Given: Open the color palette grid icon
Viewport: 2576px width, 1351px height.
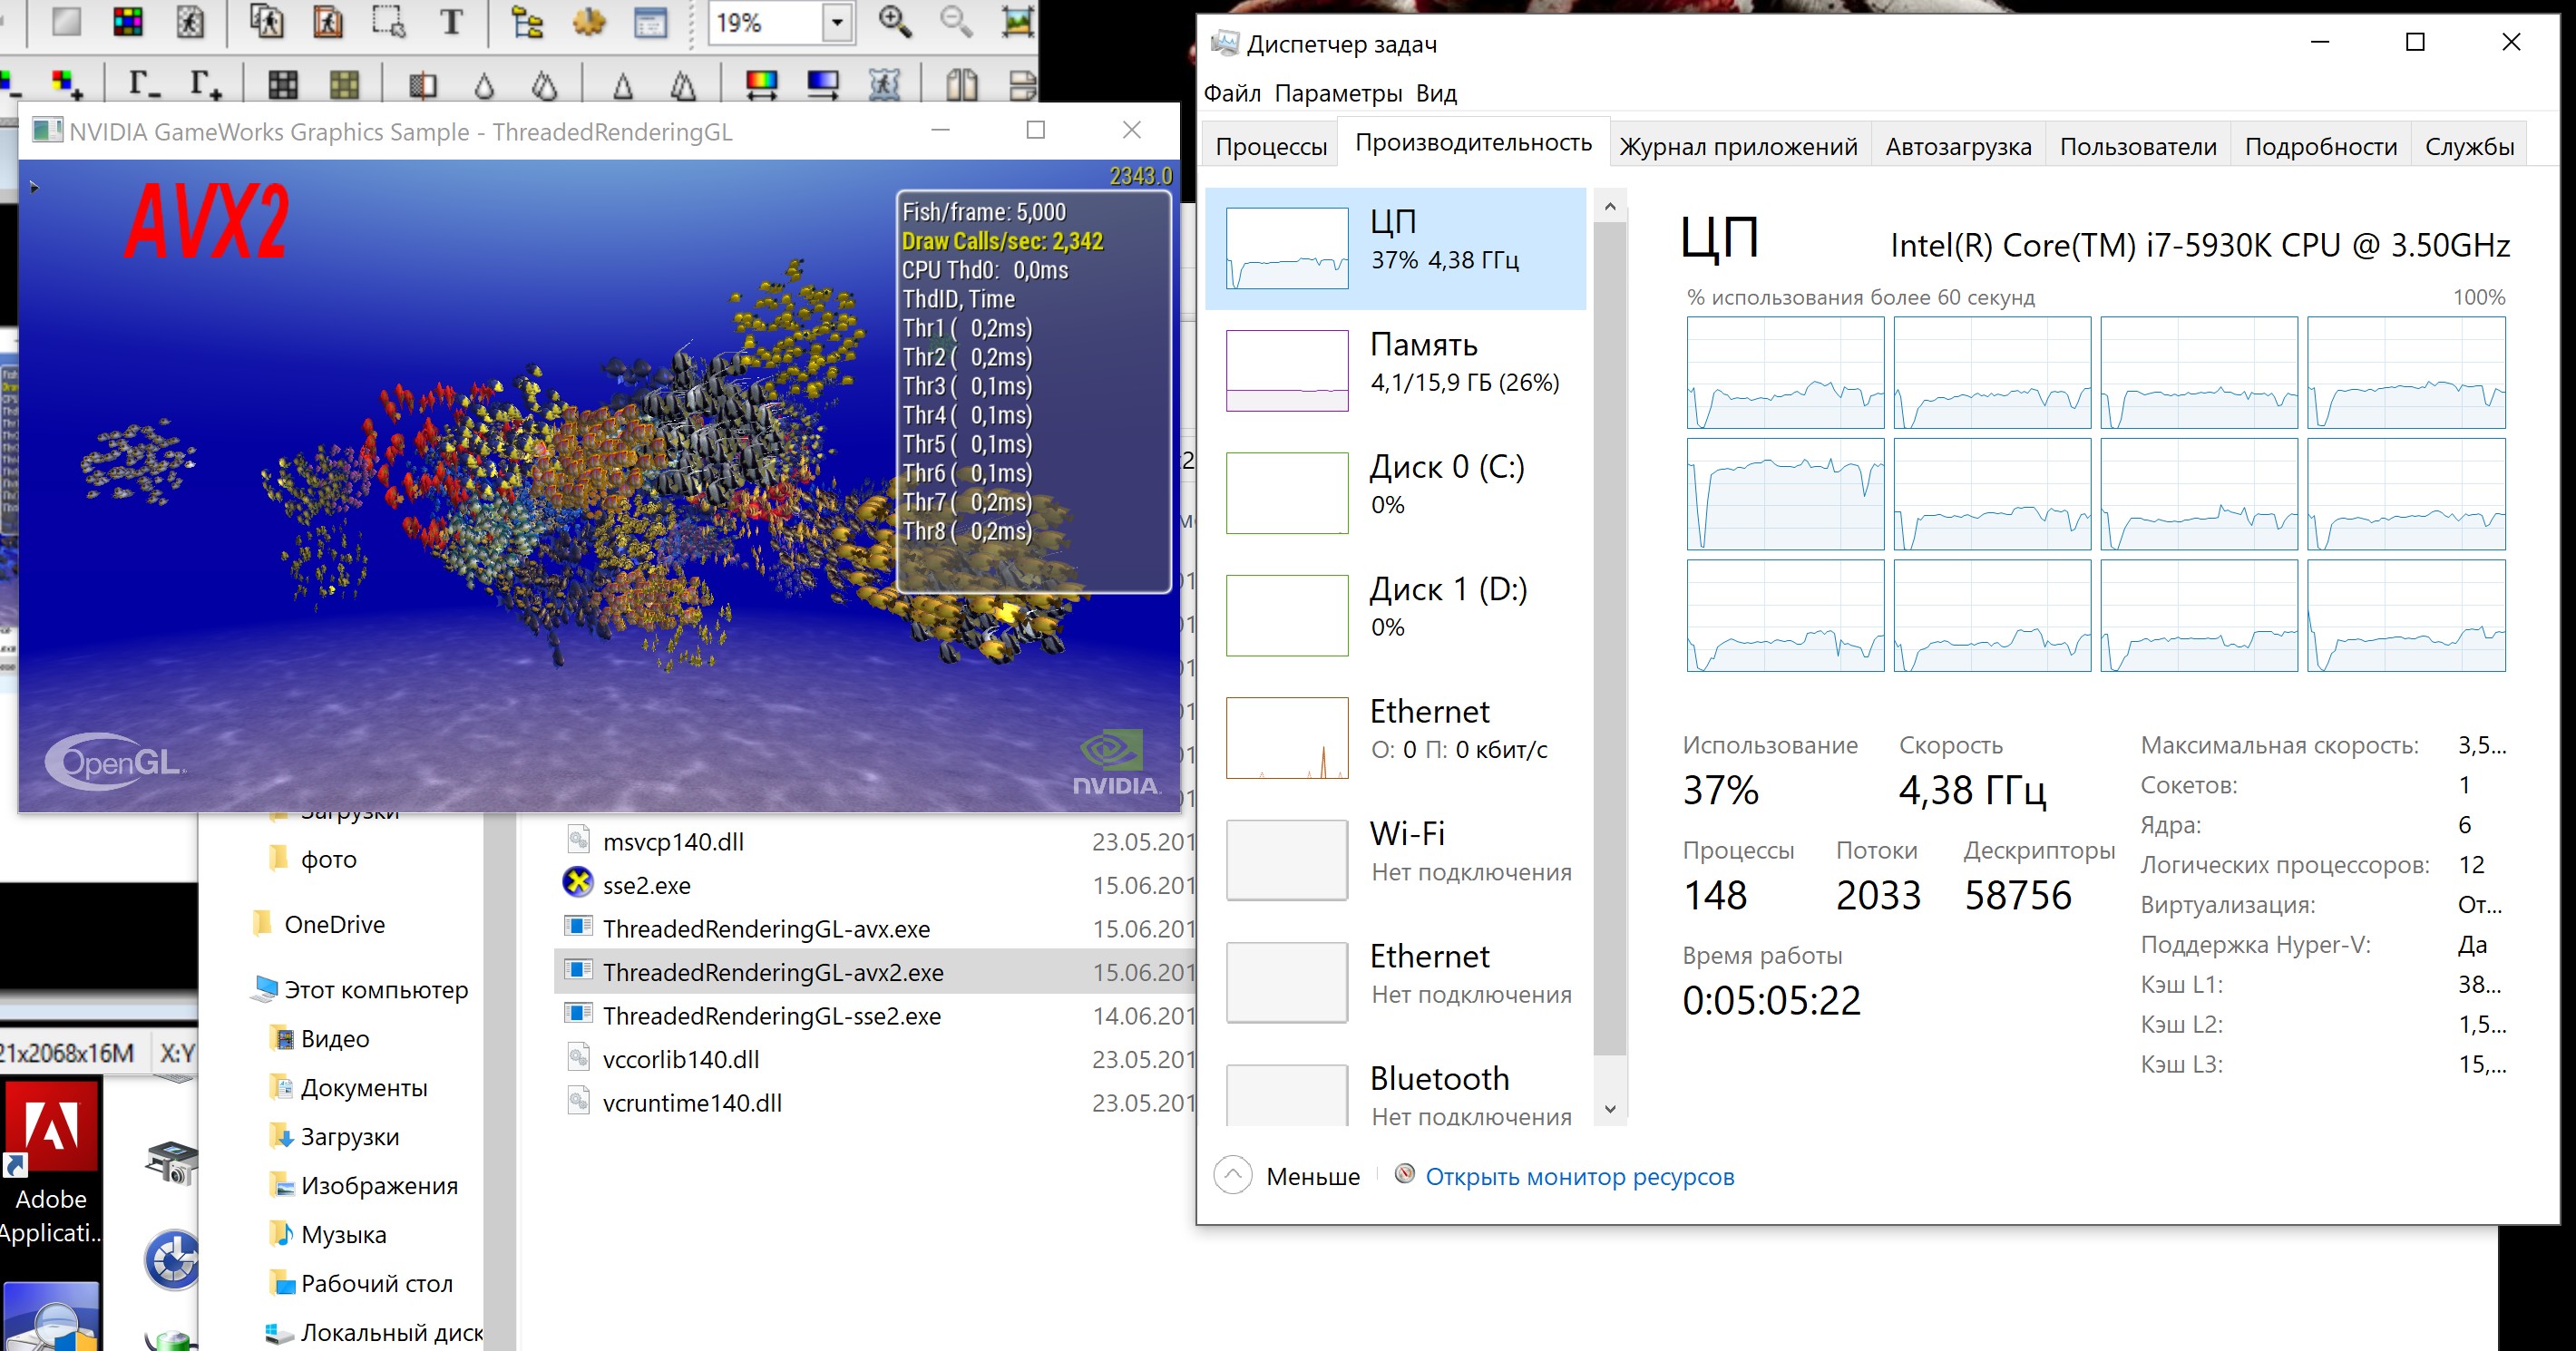Looking at the screenshot, I should pyautogui.click(x=128, y=21).
